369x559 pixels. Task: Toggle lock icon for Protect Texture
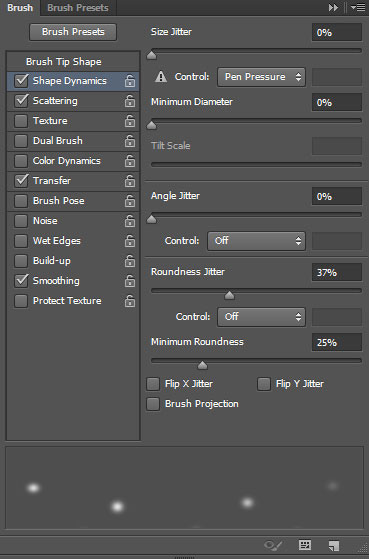coord(130,301)
